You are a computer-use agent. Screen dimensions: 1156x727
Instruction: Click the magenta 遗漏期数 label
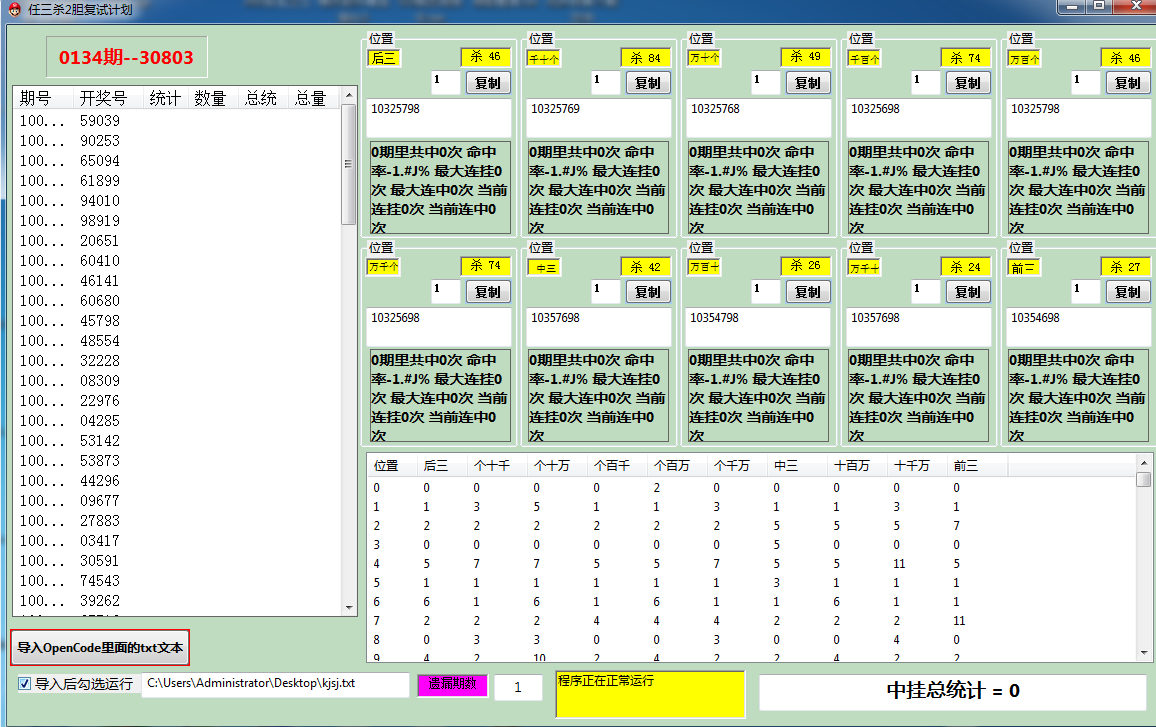(x=453, y=685)
